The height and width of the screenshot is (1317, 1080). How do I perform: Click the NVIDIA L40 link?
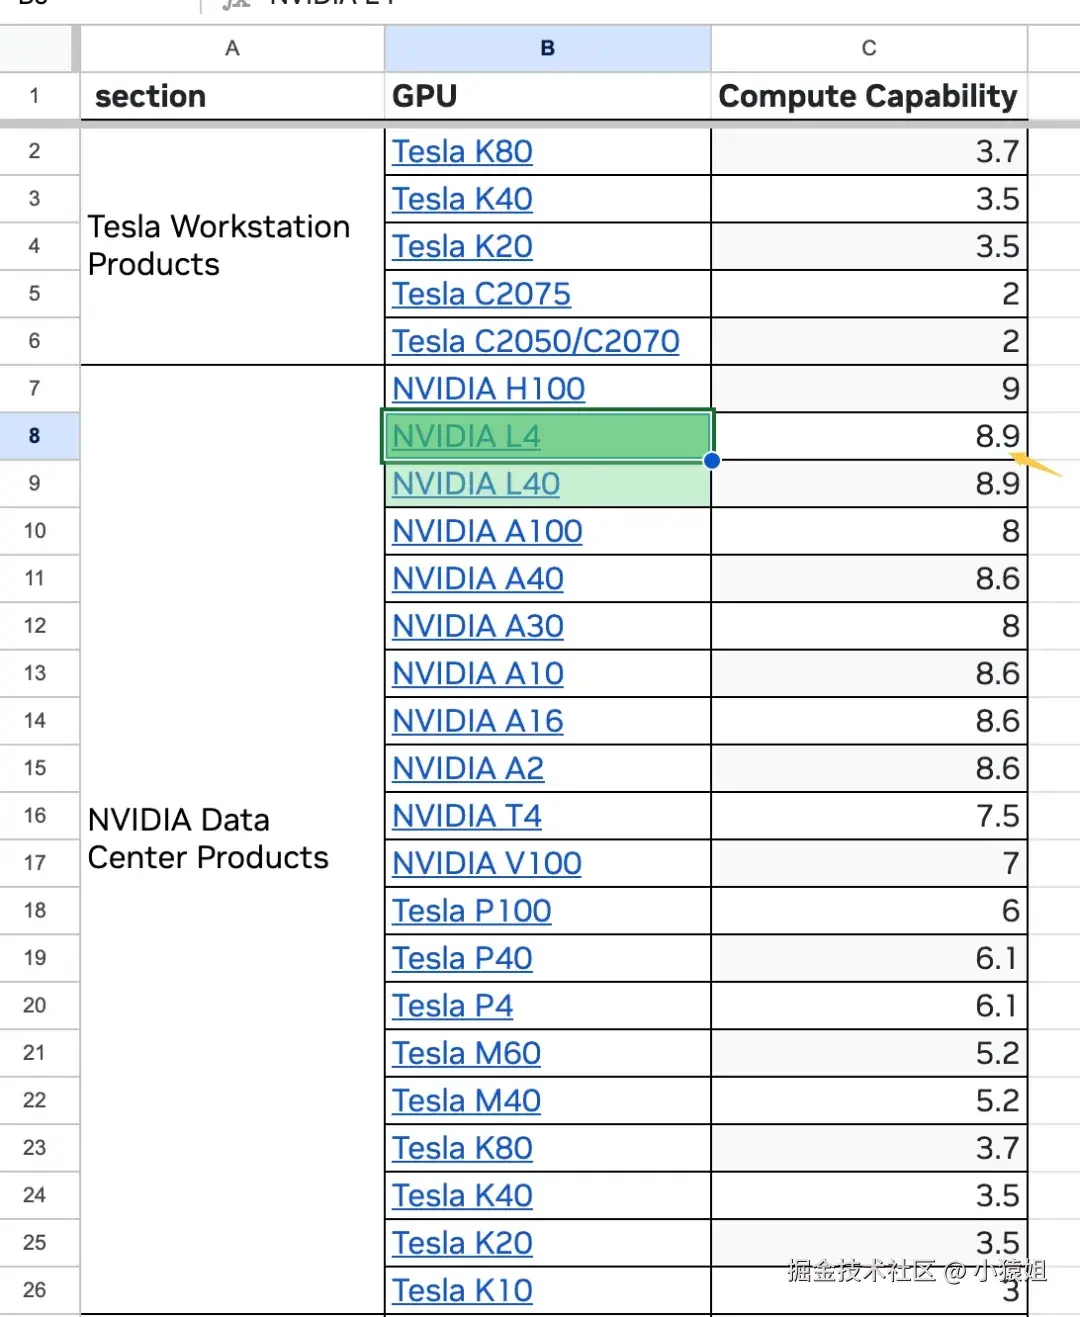pos(476,484)
